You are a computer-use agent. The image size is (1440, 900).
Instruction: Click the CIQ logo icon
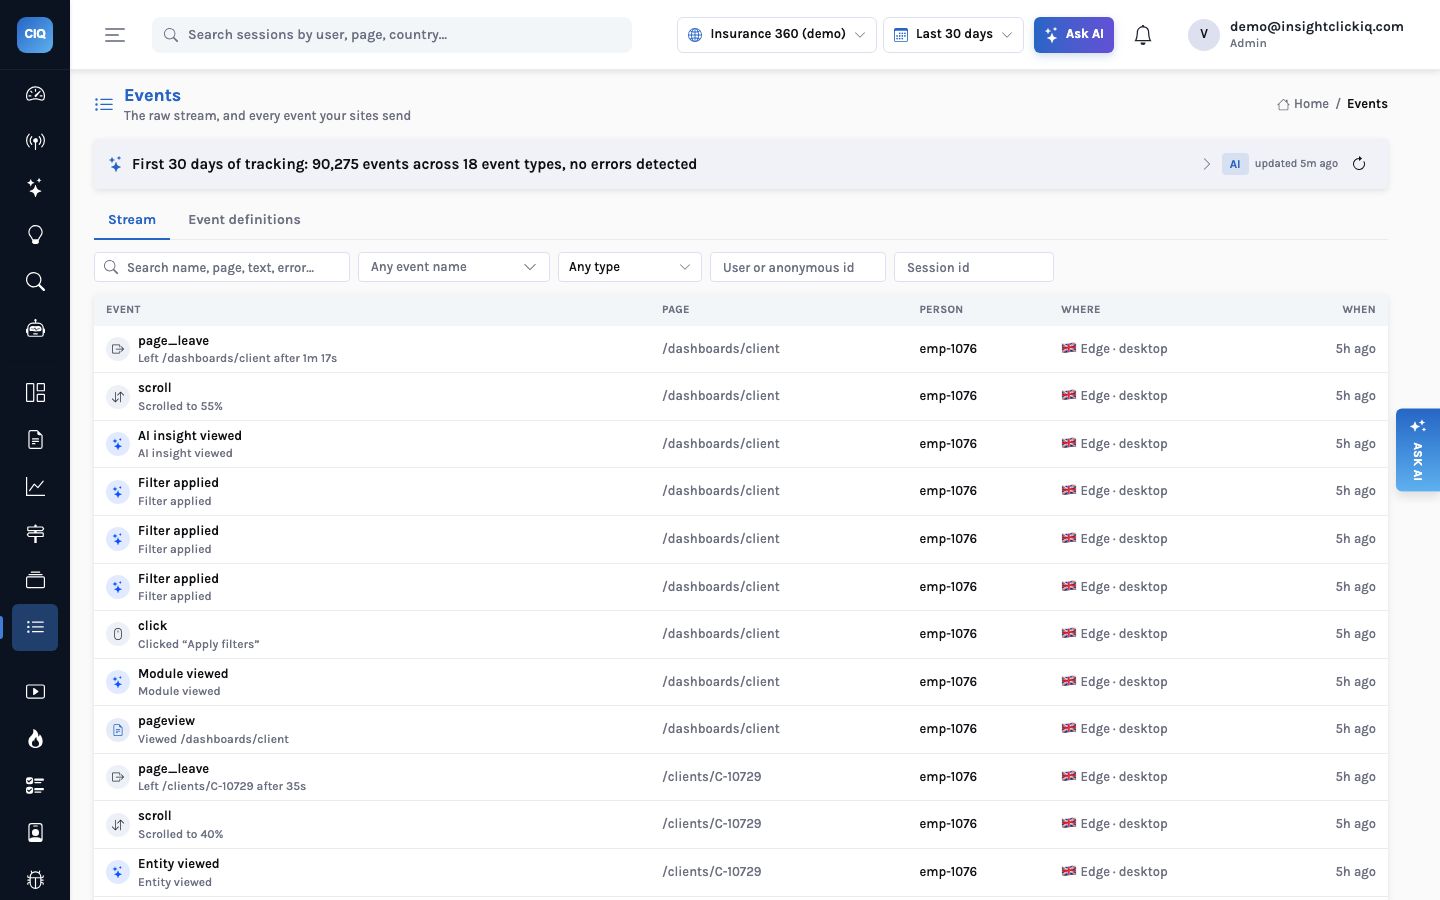coord(35,34)
